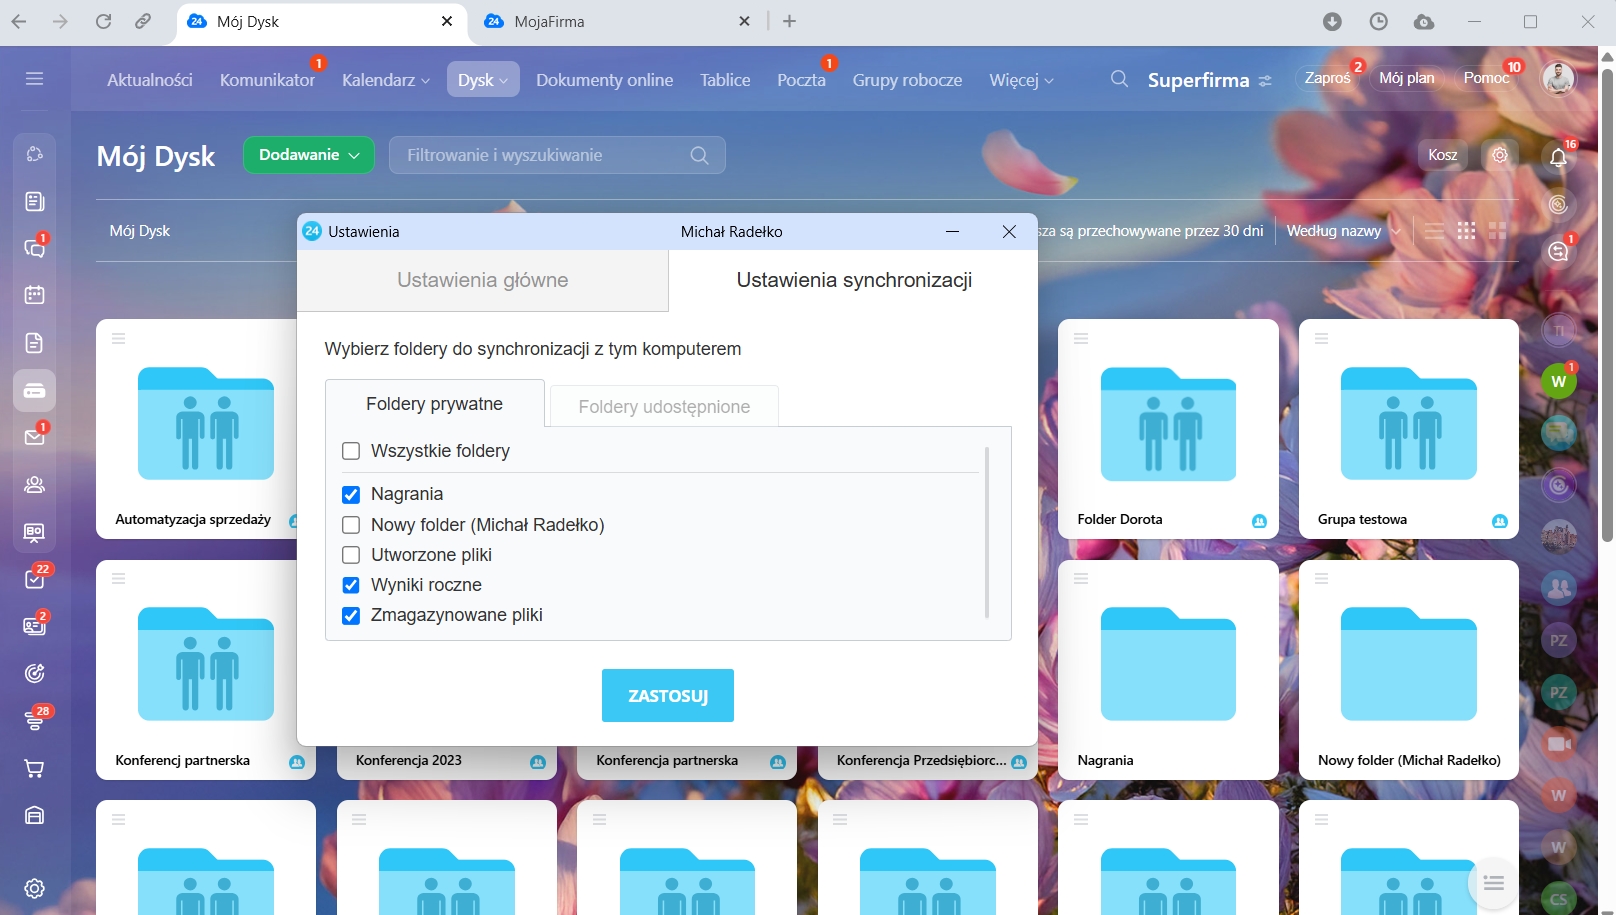
Task: Open Dokumenty online in navigation
Action: (604, 80)
